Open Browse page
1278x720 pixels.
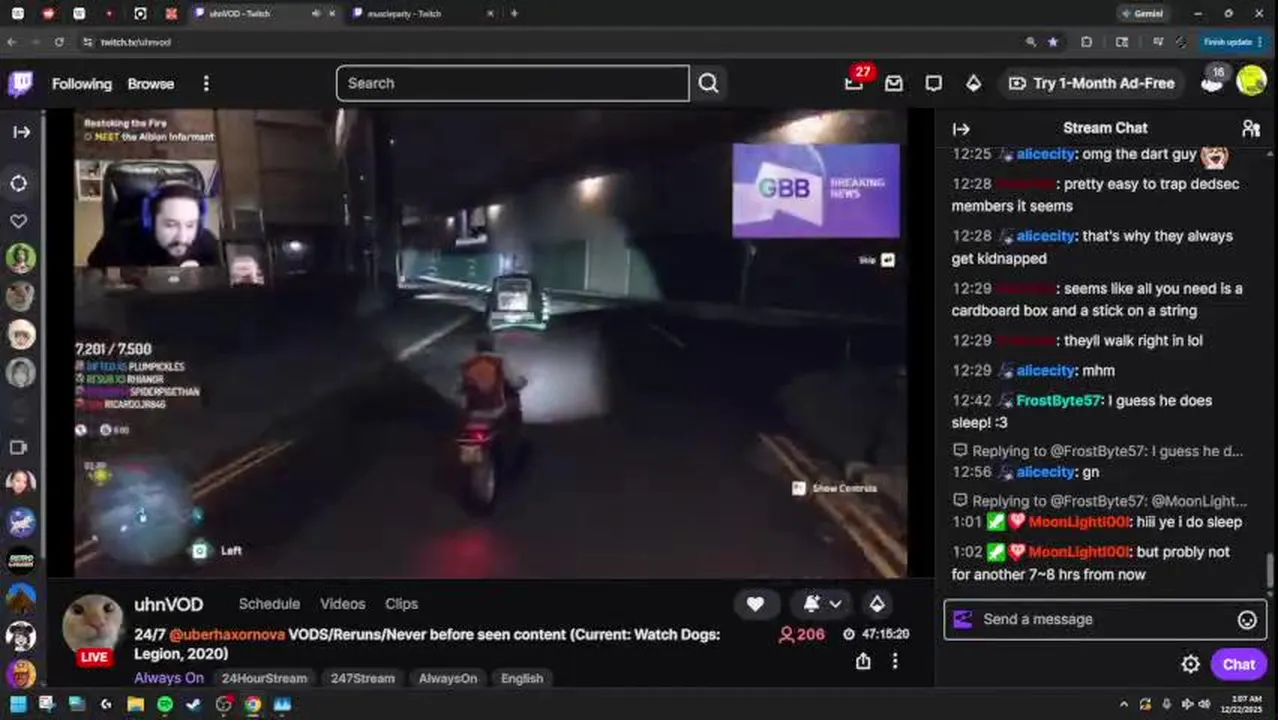click(151, 84)
